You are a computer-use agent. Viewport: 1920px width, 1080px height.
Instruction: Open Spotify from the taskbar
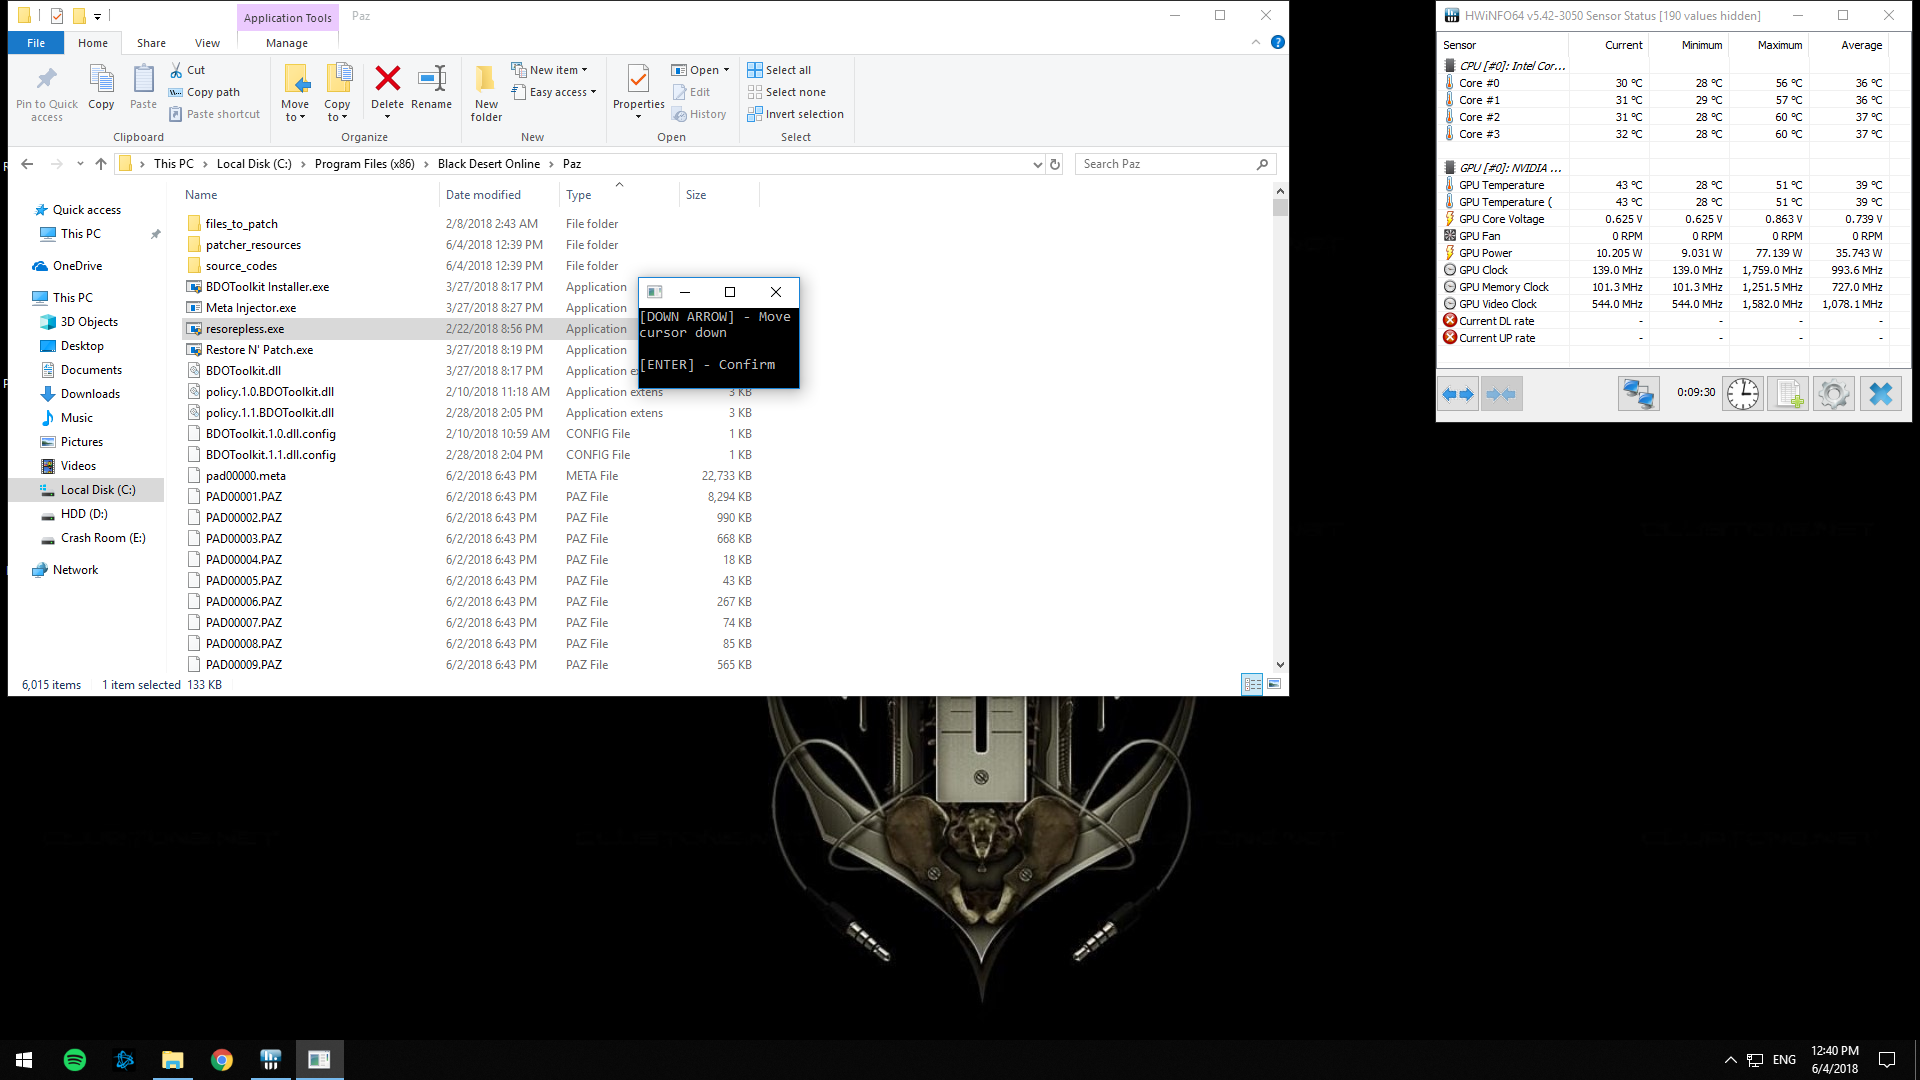click(x=75, y=1060)
